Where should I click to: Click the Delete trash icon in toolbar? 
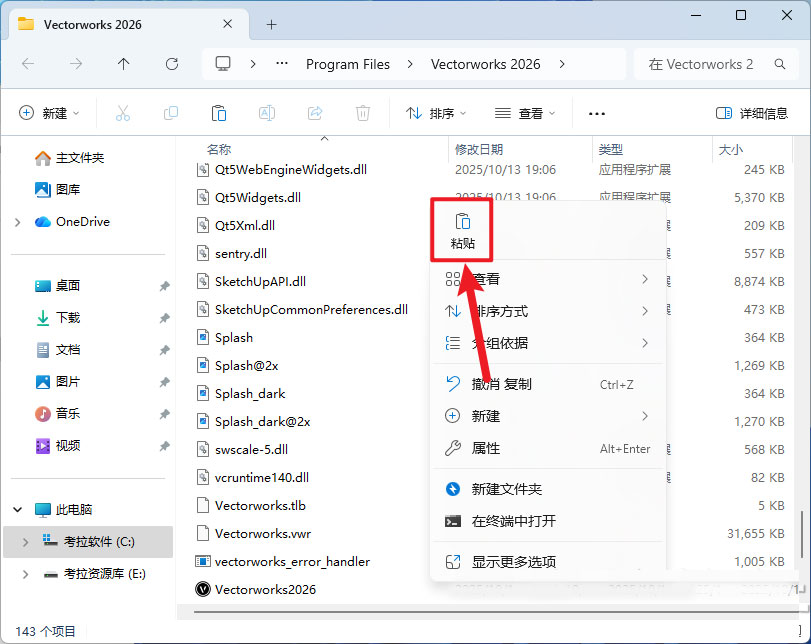(363, 113)
